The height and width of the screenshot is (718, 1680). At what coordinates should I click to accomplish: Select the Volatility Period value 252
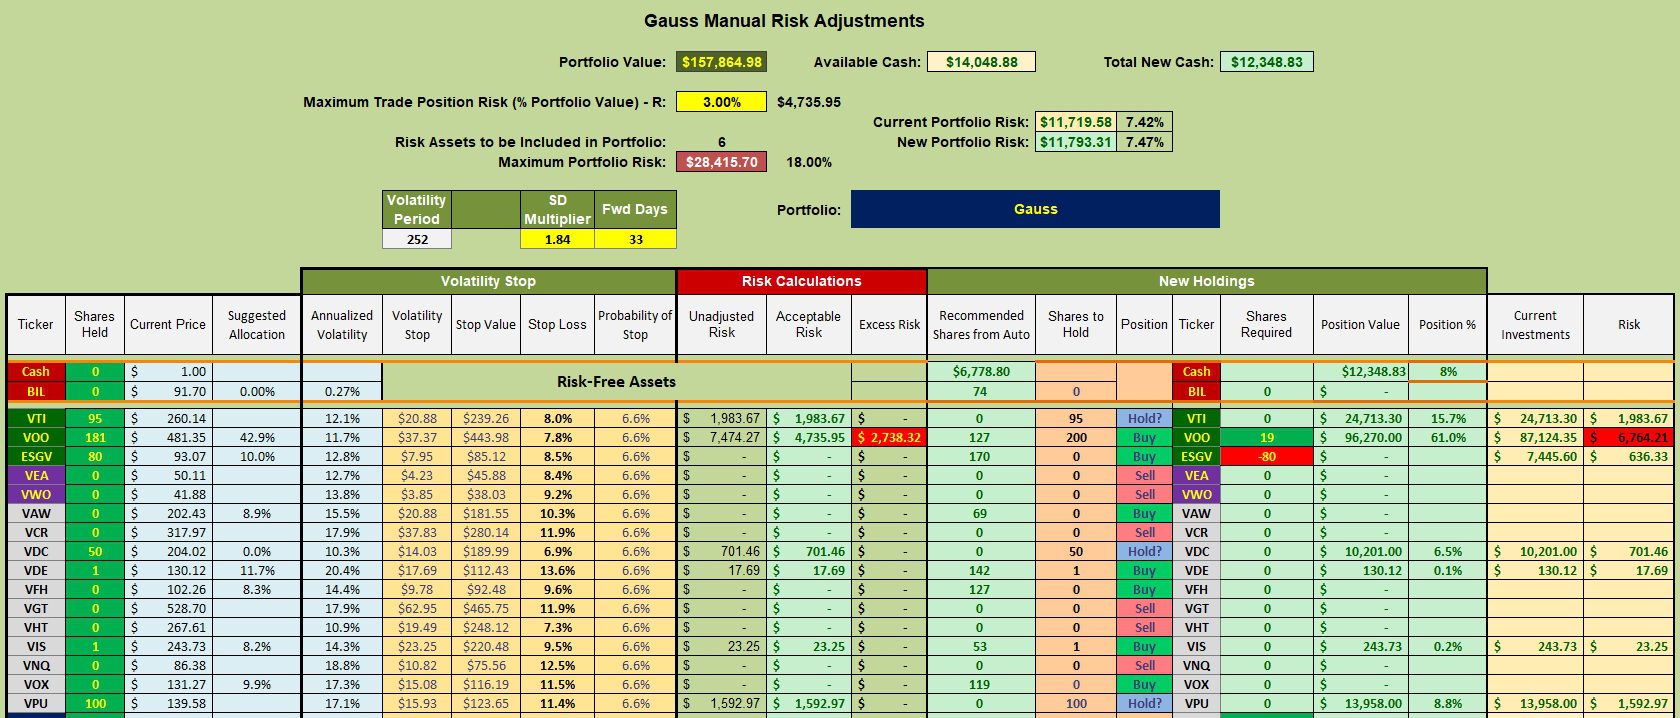point(417,239)
